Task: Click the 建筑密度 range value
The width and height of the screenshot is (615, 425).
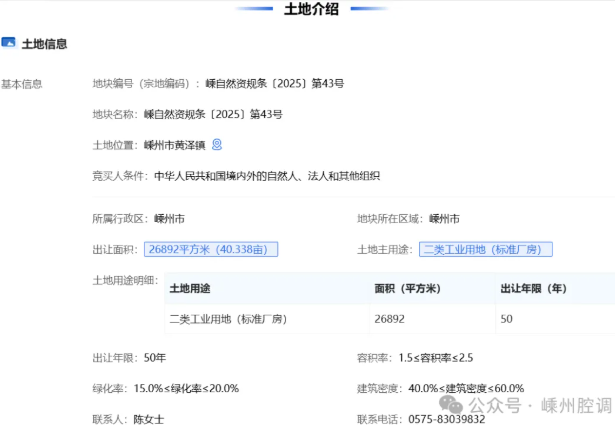Action: pyautogui.click(x=467, y=388)
